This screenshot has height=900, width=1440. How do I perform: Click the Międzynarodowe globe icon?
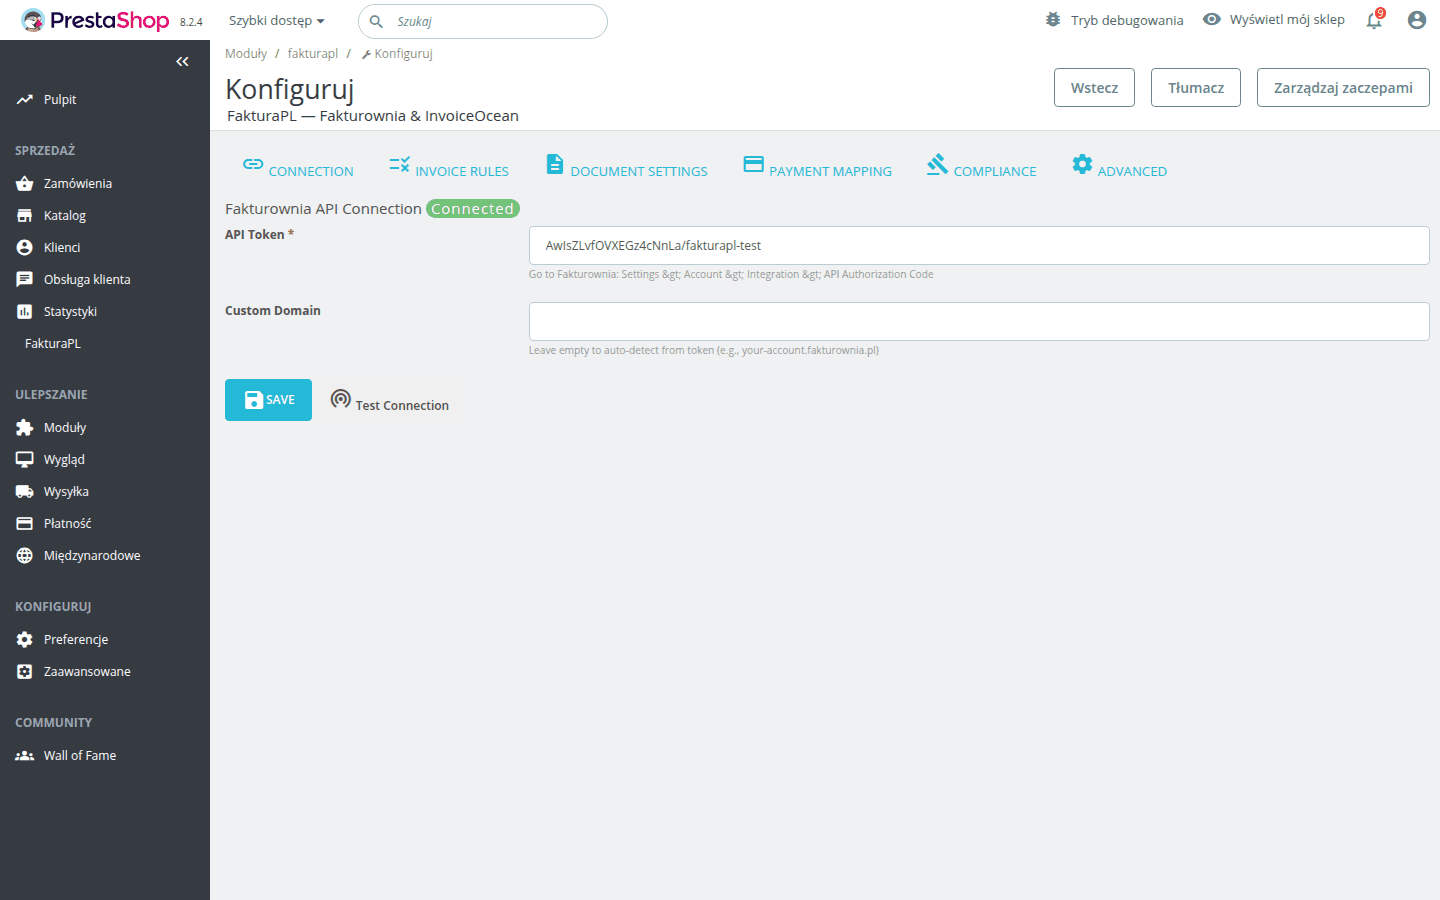point(24,555)
